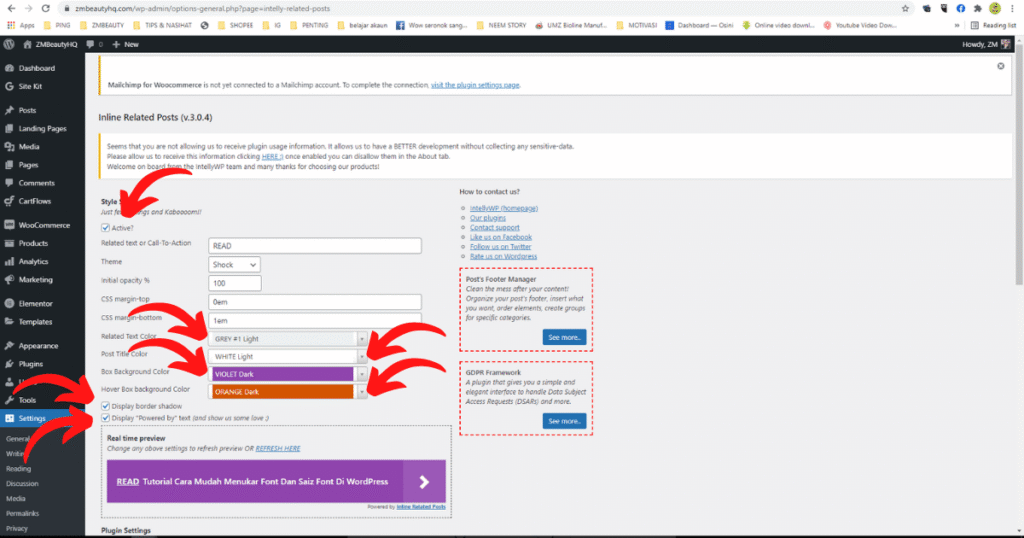This screenshot has height=538, width=1024.
Task: Click the Call-To-Action text field
Action: [x=315, y=245]
